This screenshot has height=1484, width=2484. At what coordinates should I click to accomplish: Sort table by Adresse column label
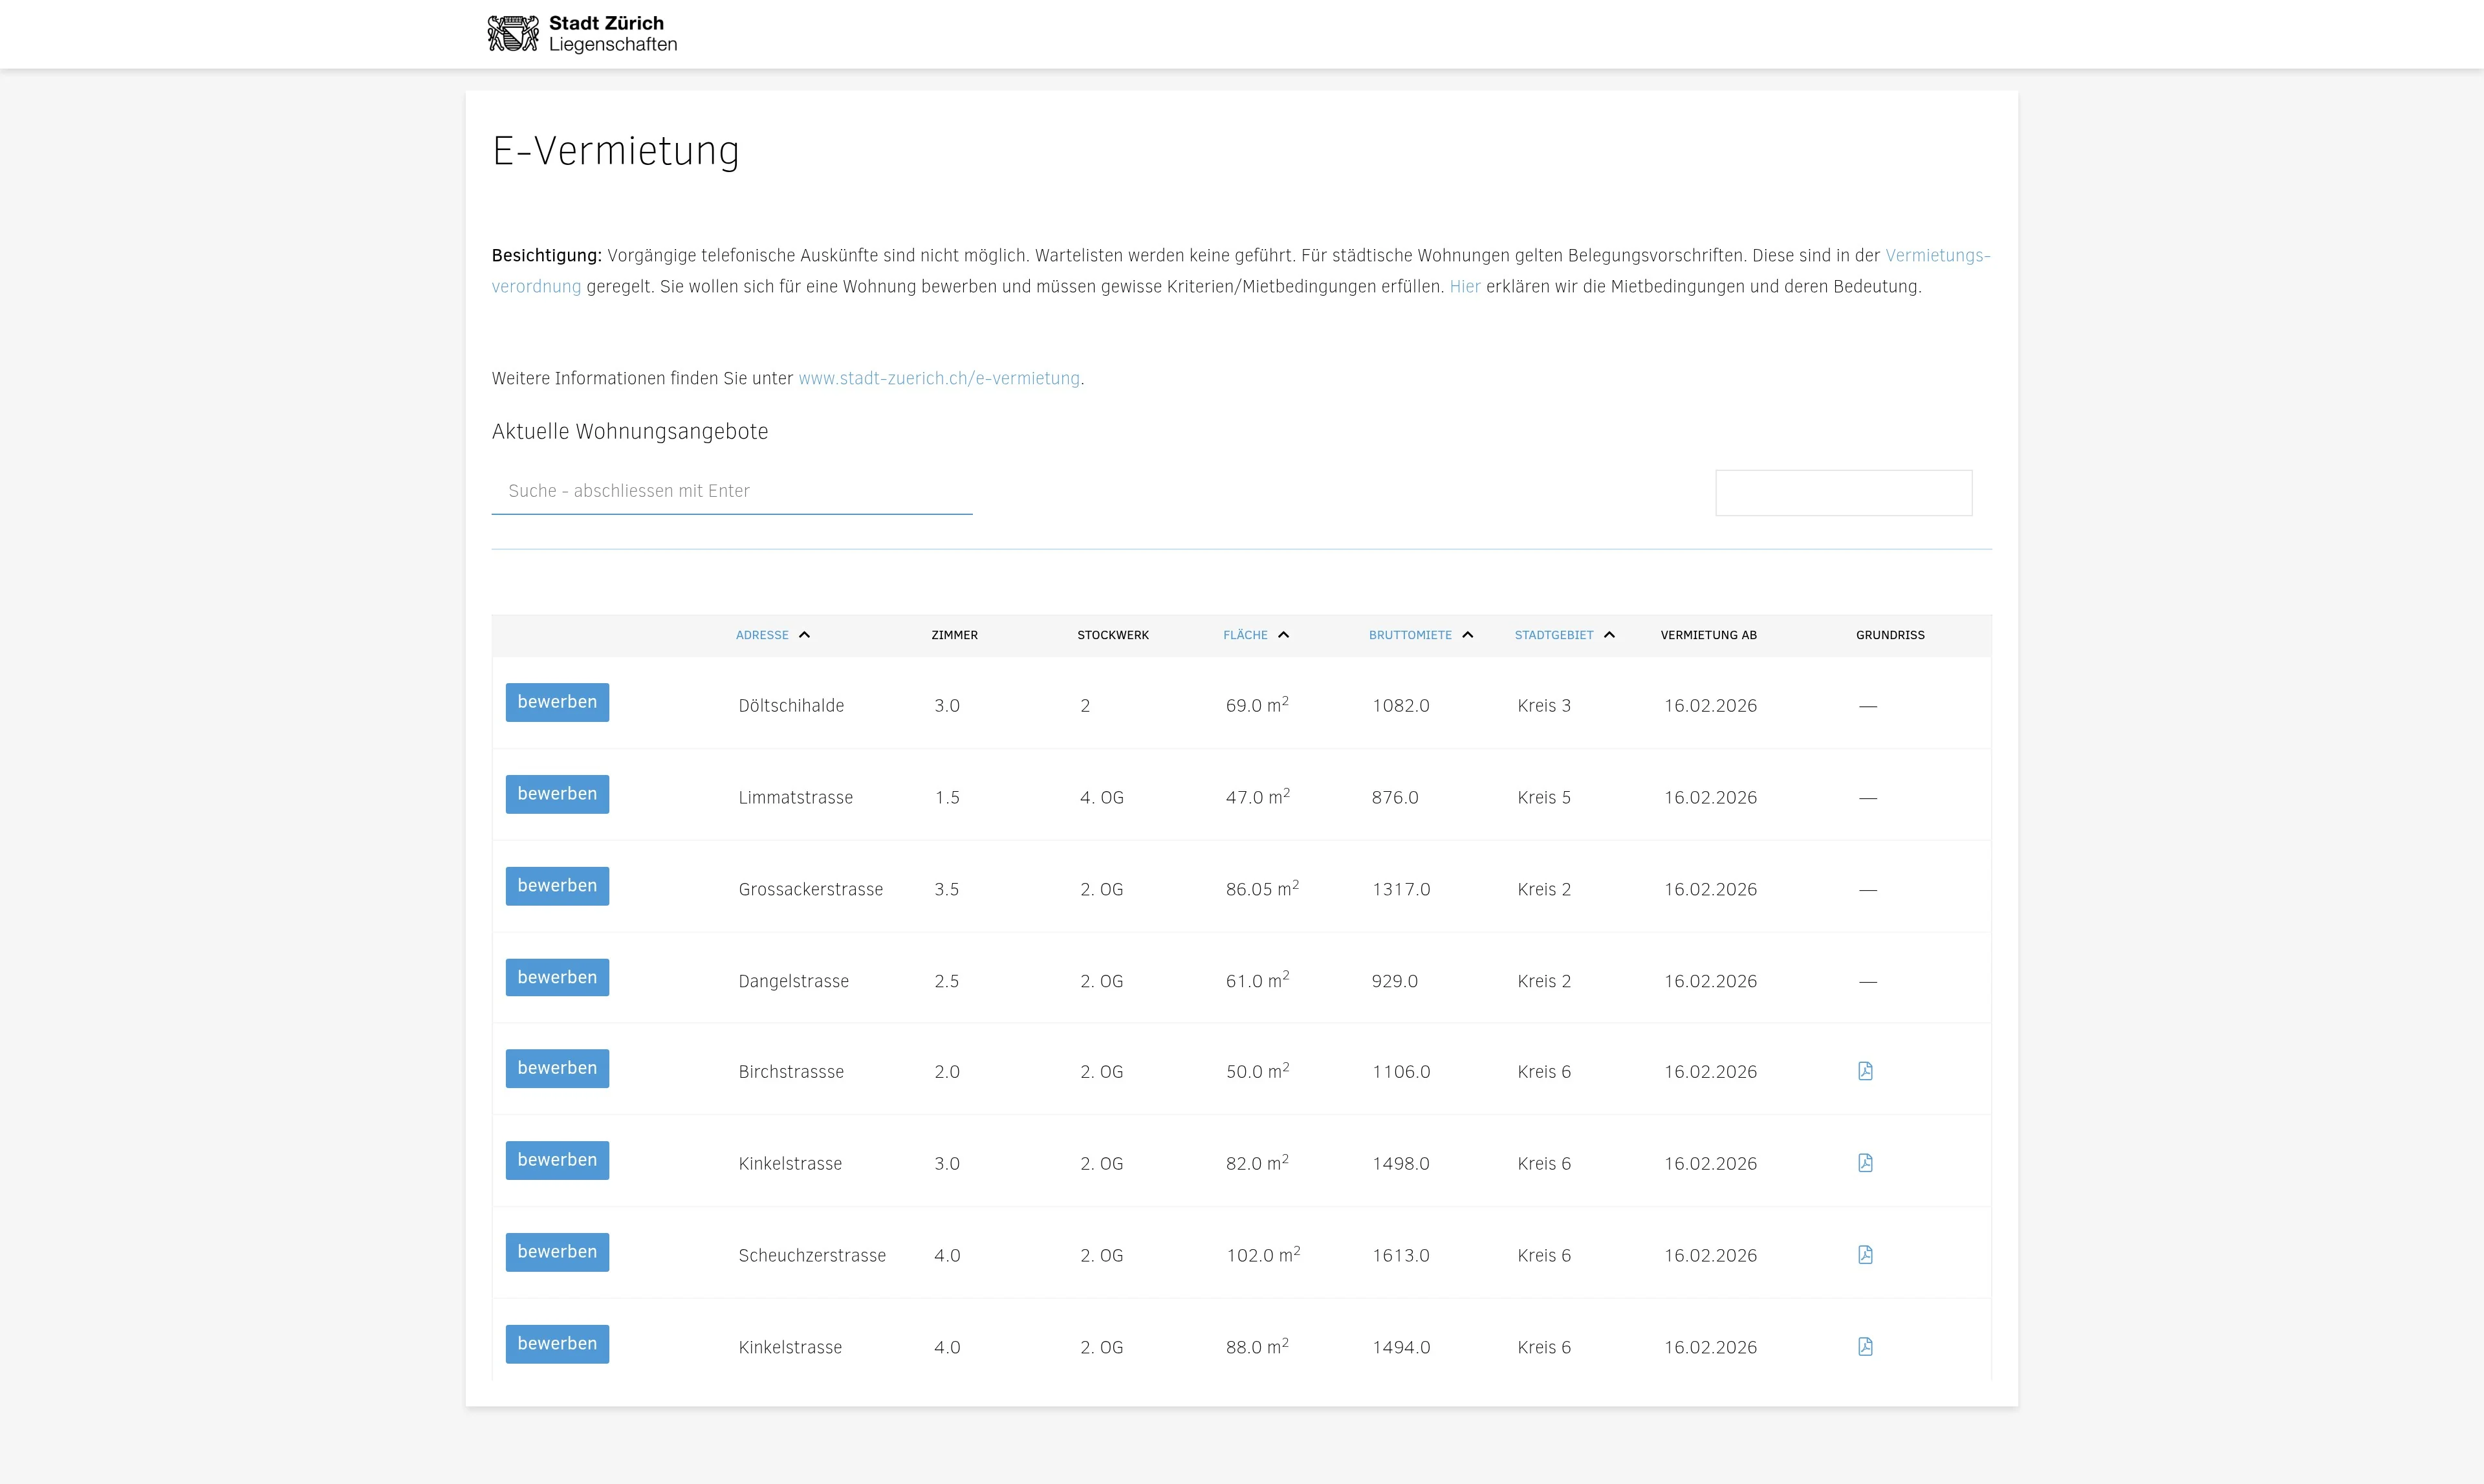[762, 635]
